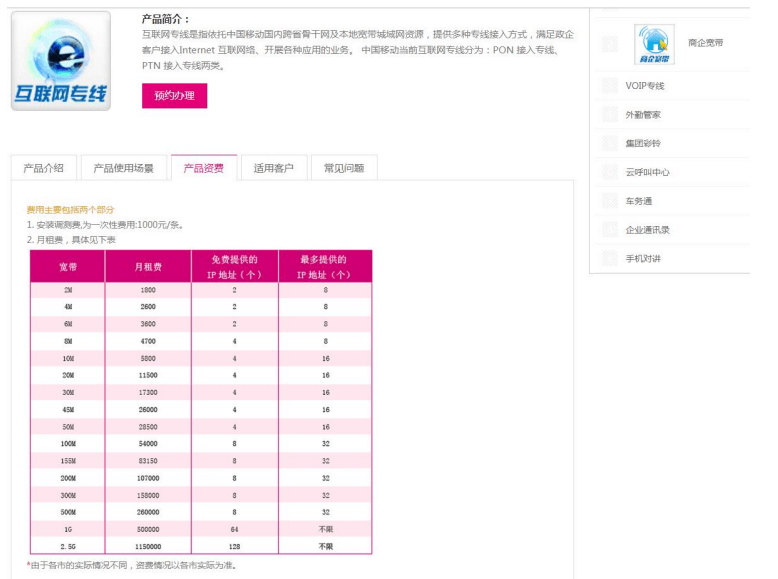Click the 158000 monthly fee cell
This screenshot has width=778, height=579.
[148, 495]
